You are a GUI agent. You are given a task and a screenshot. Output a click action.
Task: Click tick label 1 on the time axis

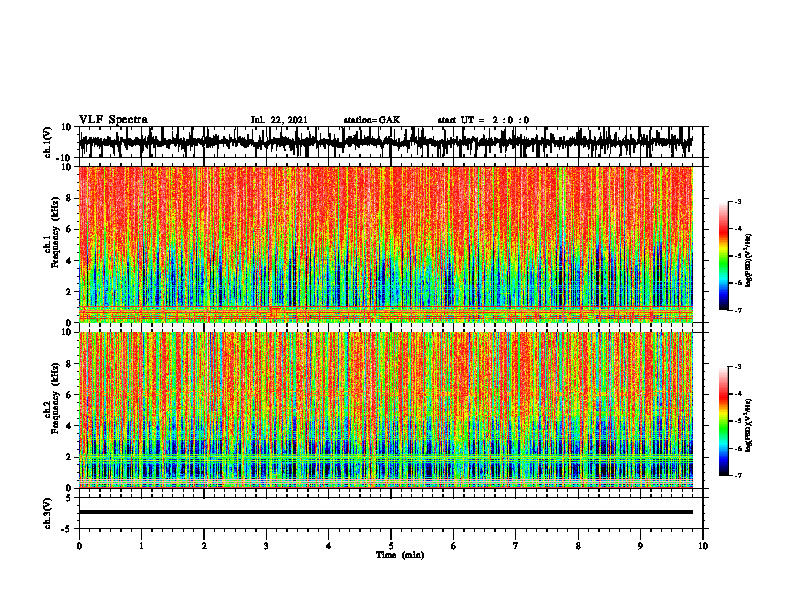click(141, 546)
